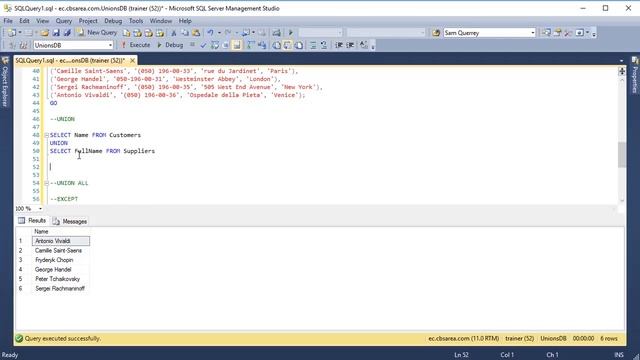Execute the current query

pos(135,45)
